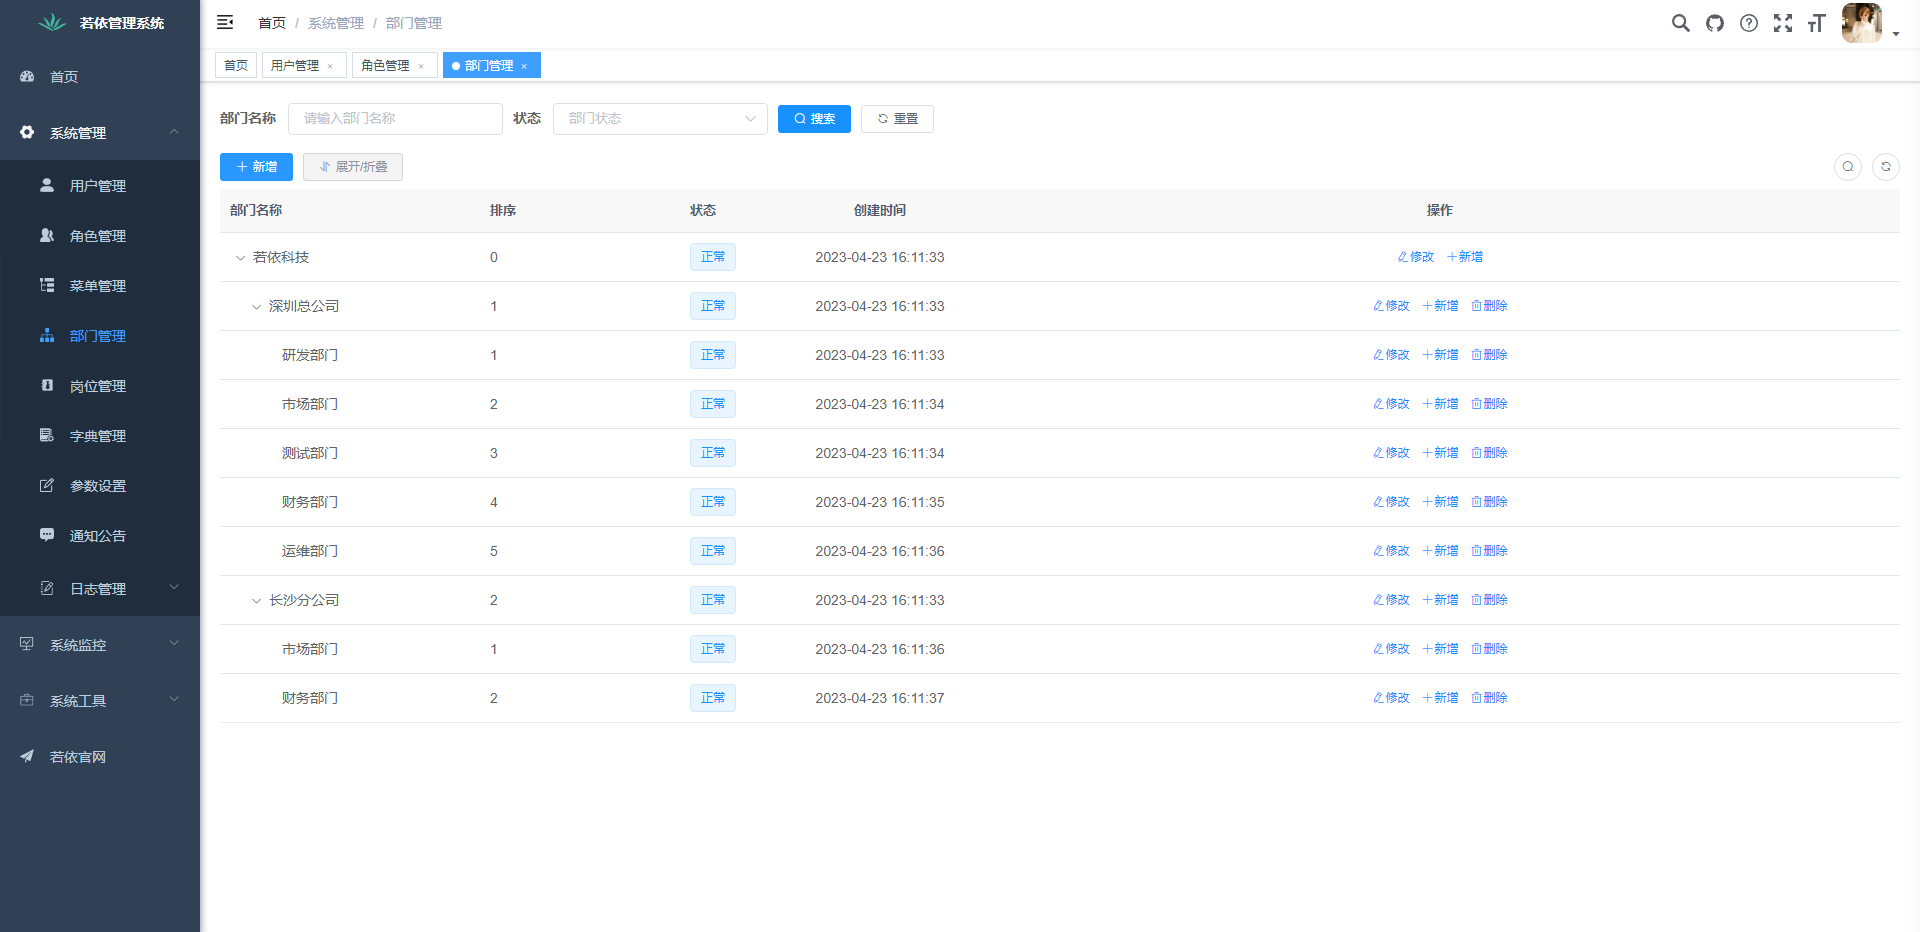
Task: Click 新增 for 测试部门
Action: 1440,453
